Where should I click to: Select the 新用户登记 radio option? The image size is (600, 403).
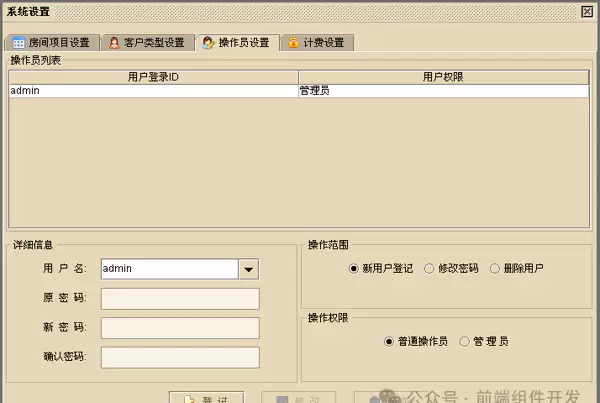(354, 269)
